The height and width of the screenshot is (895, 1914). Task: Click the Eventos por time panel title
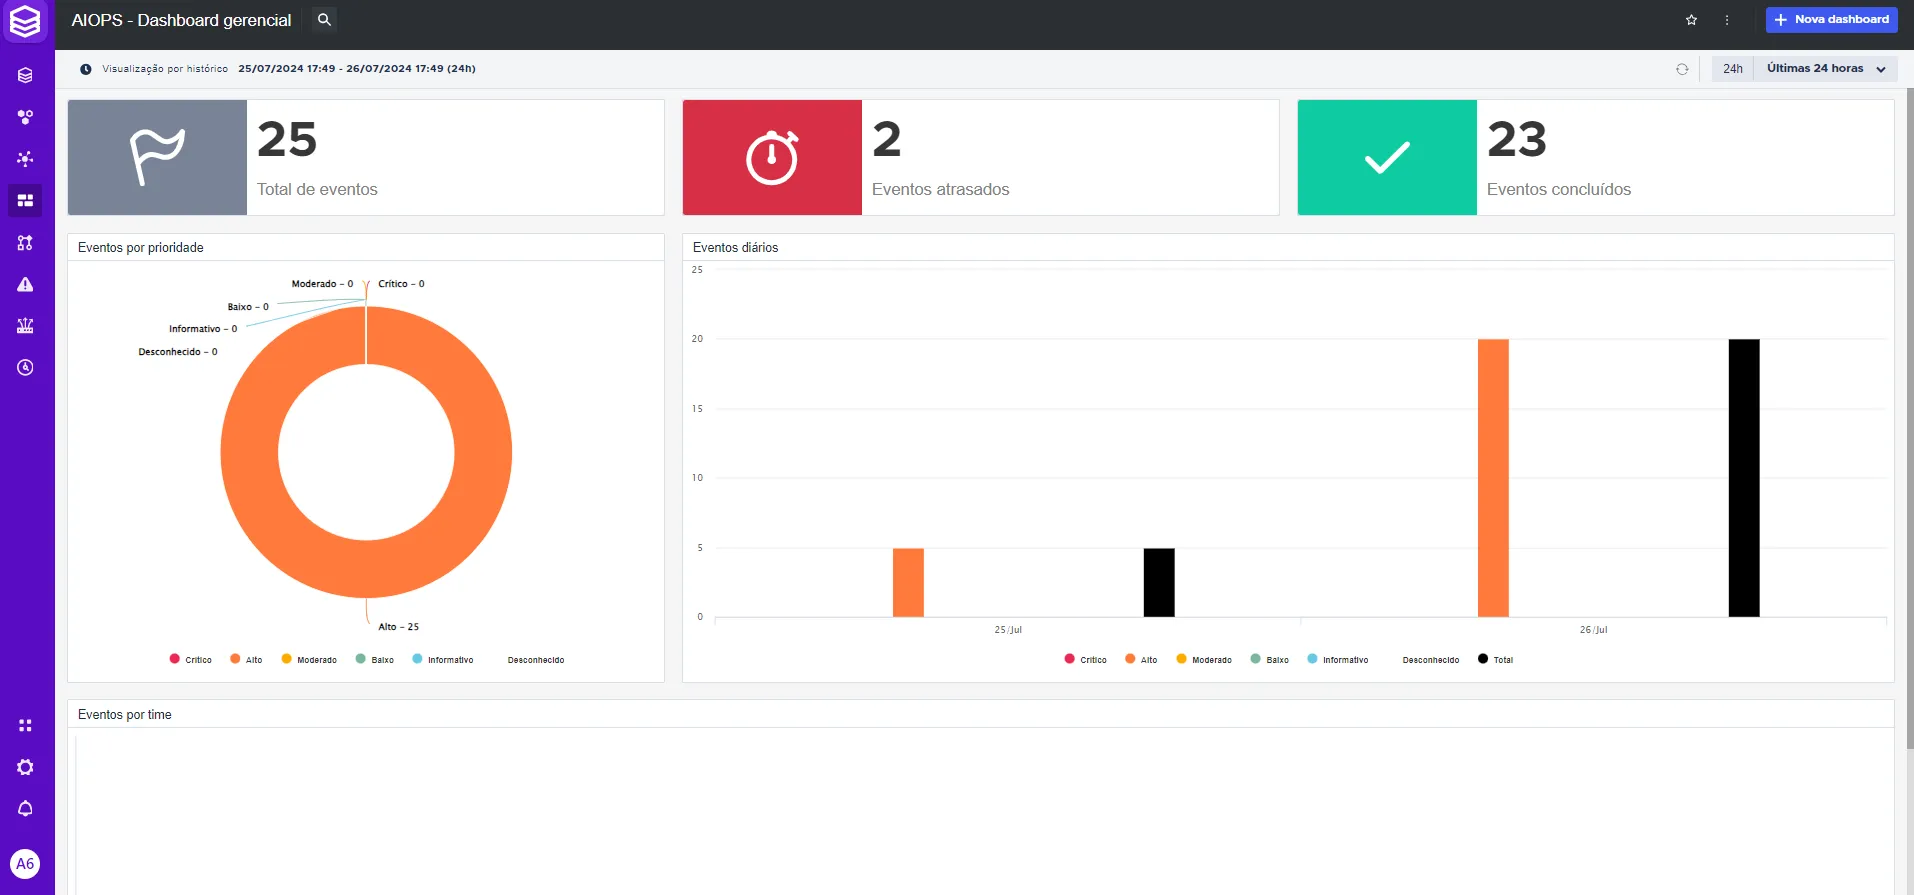pos(125,715)
